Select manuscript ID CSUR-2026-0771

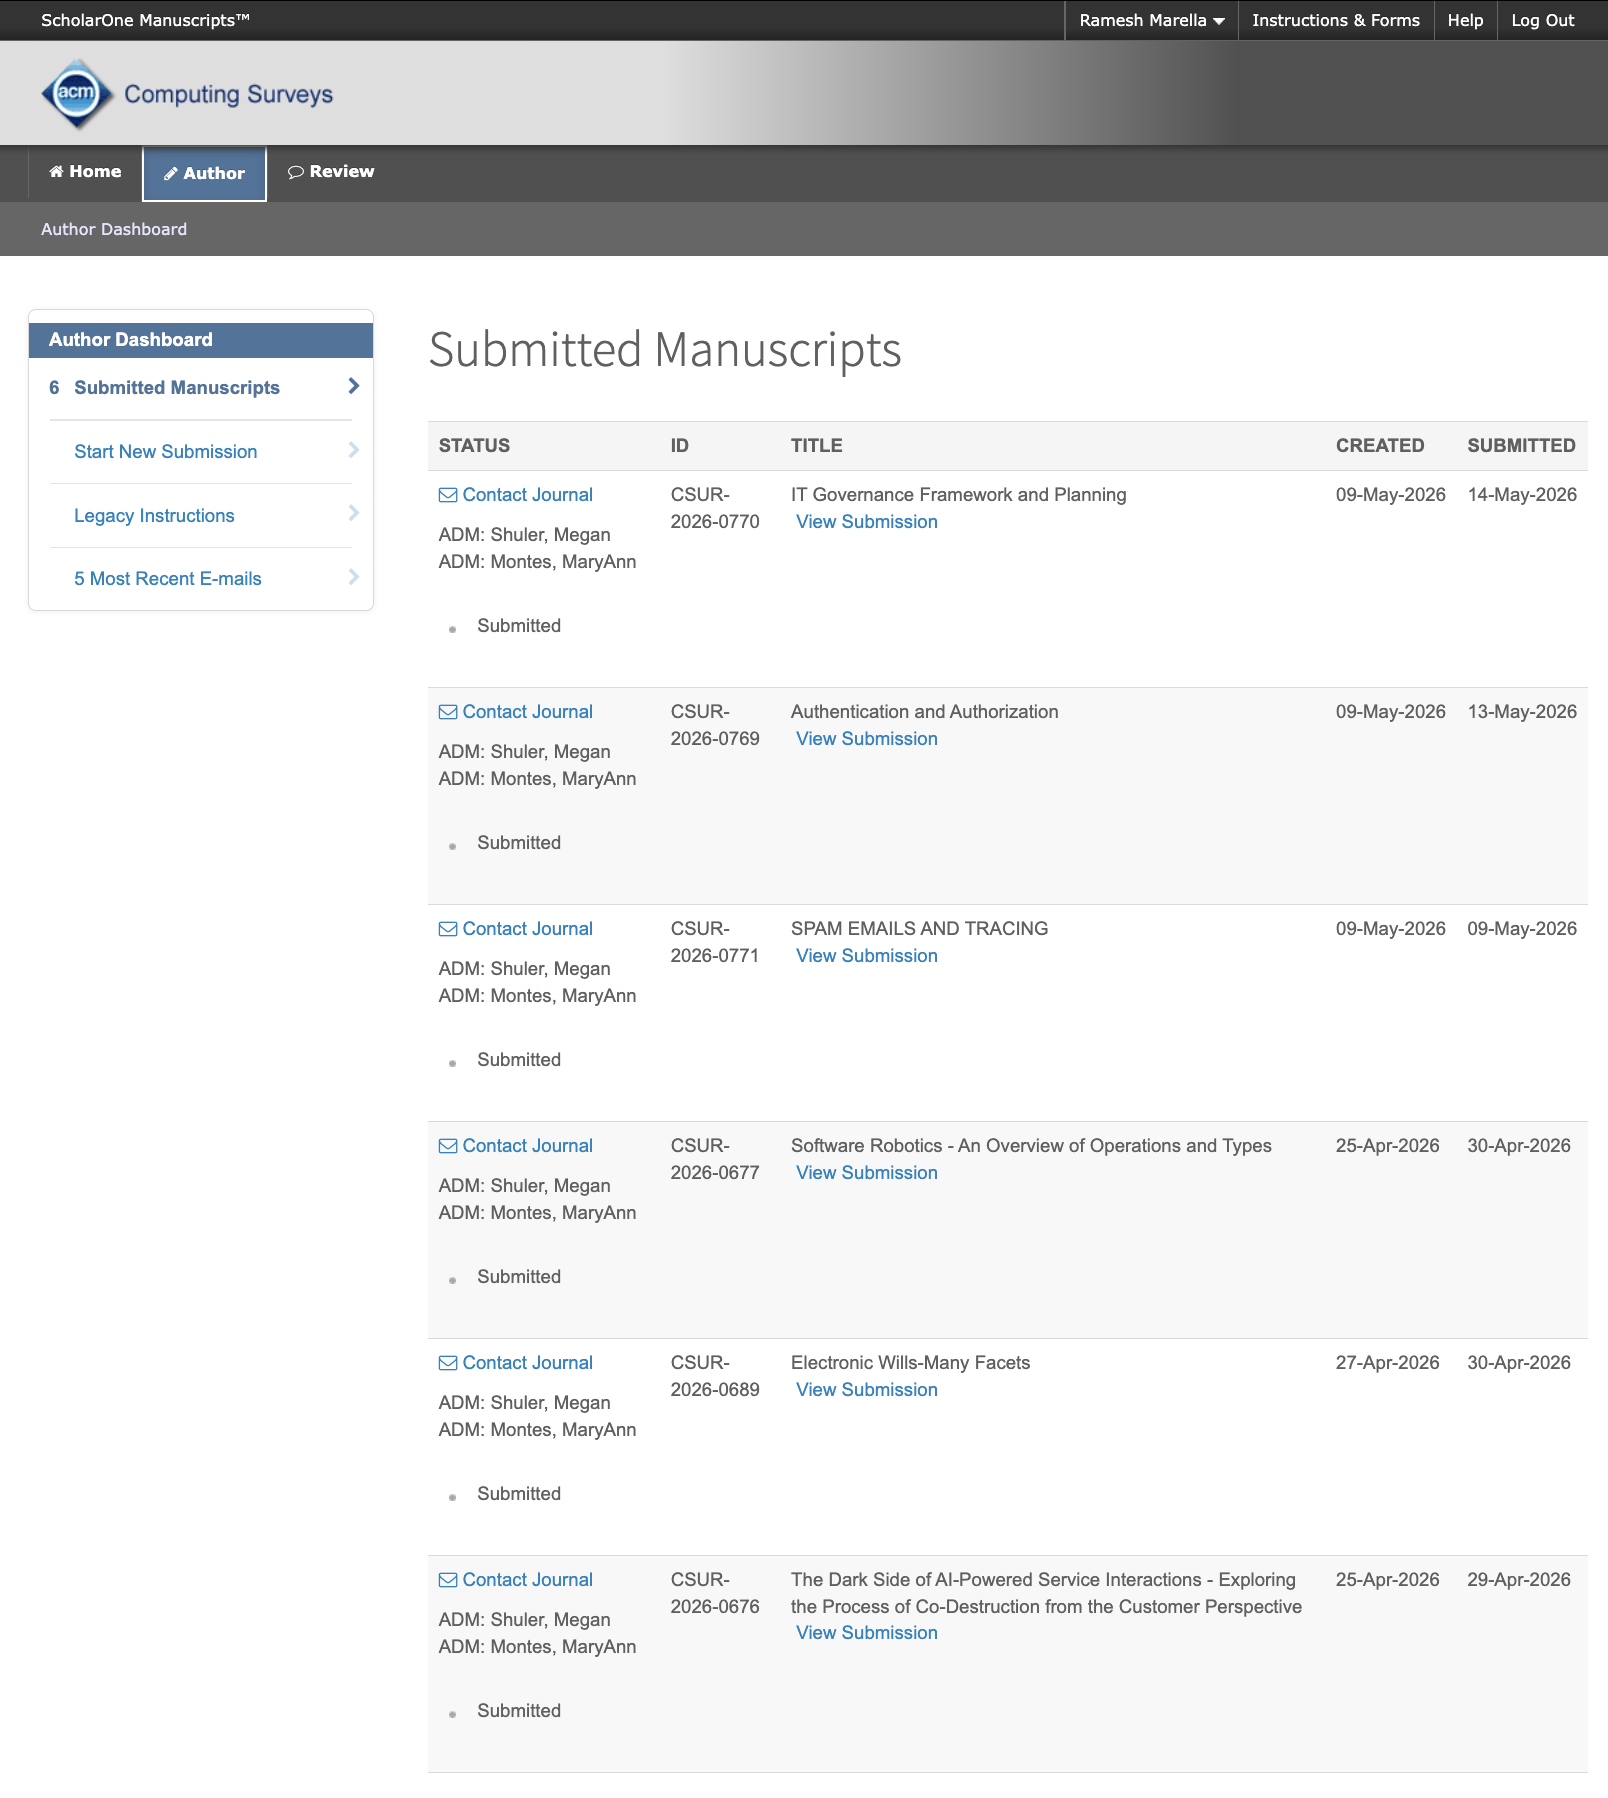click(715, 942)
